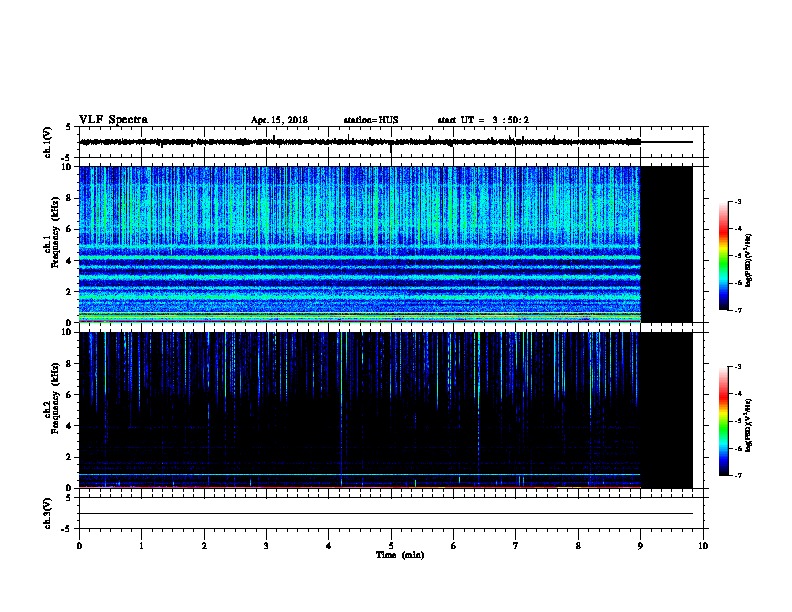
Task: Click the "VLF Spectra" plot title
Action: [113, 120]
